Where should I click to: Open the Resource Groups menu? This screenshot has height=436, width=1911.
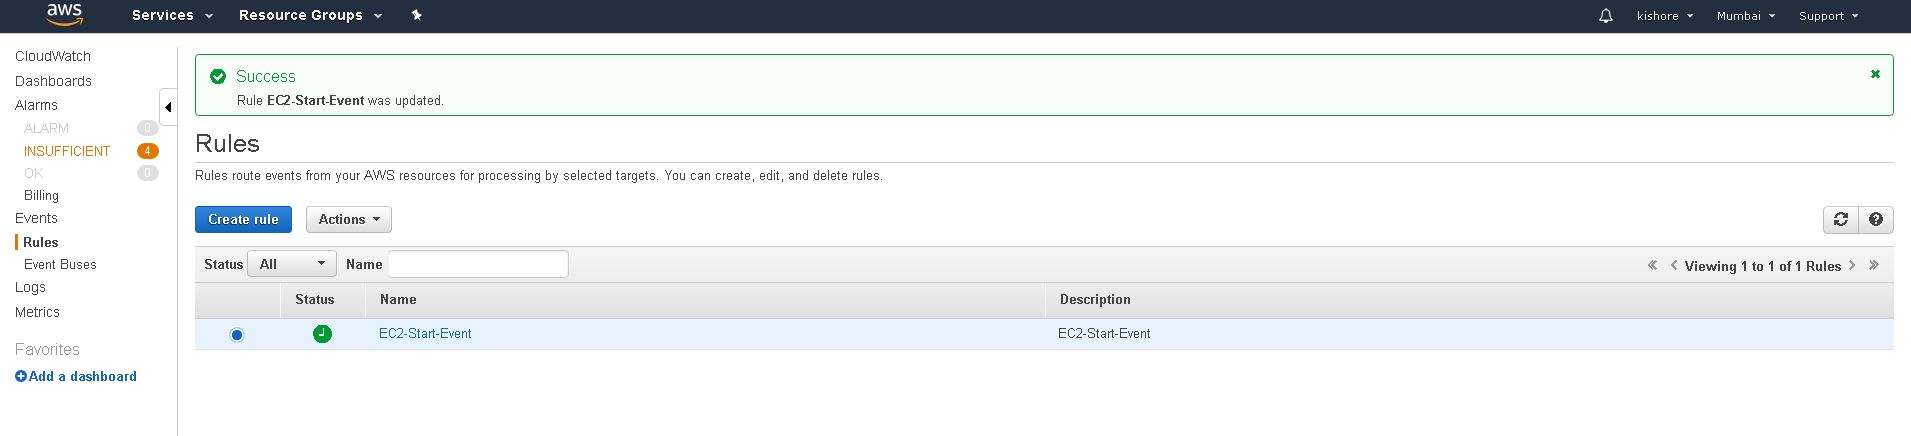[x=310, y=15]
